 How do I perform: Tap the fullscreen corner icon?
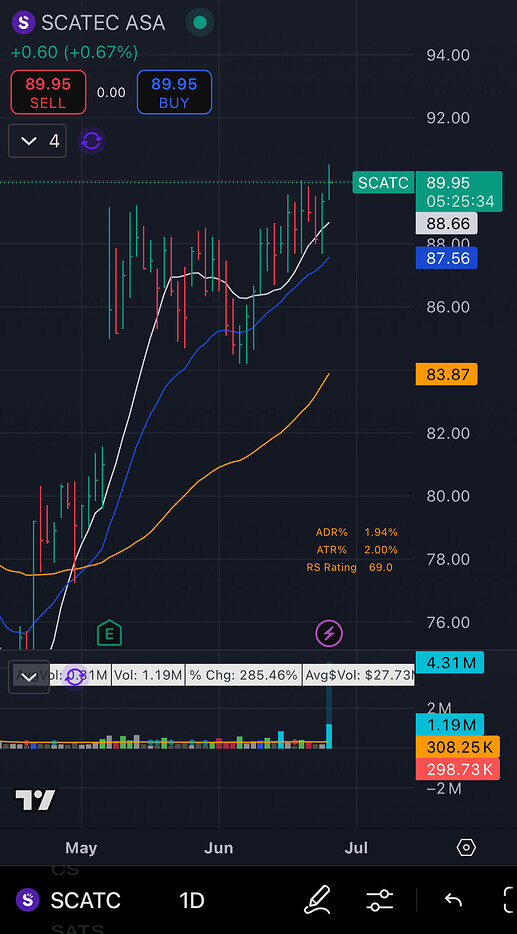(x=510, y=900)
